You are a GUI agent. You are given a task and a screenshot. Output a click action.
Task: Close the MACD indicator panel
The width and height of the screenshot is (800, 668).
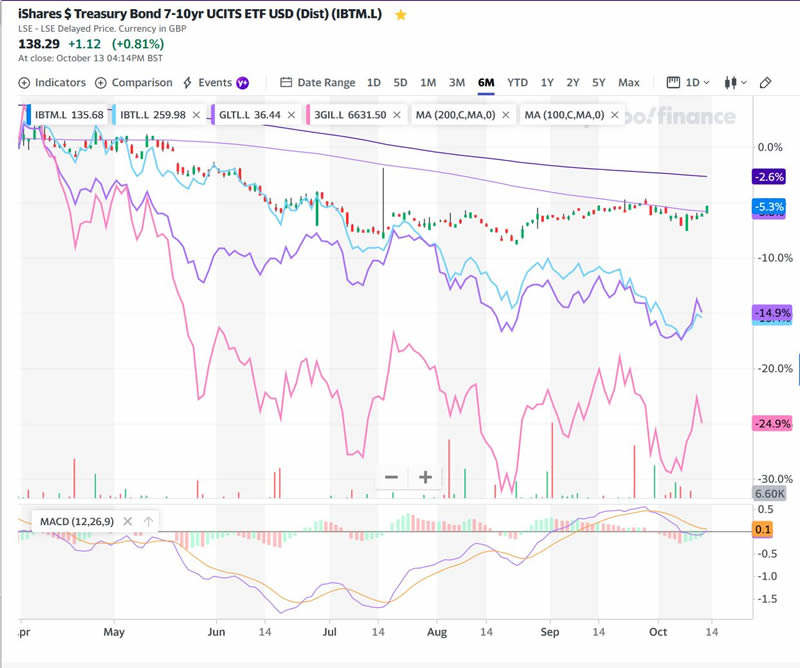tap(128, 522)
